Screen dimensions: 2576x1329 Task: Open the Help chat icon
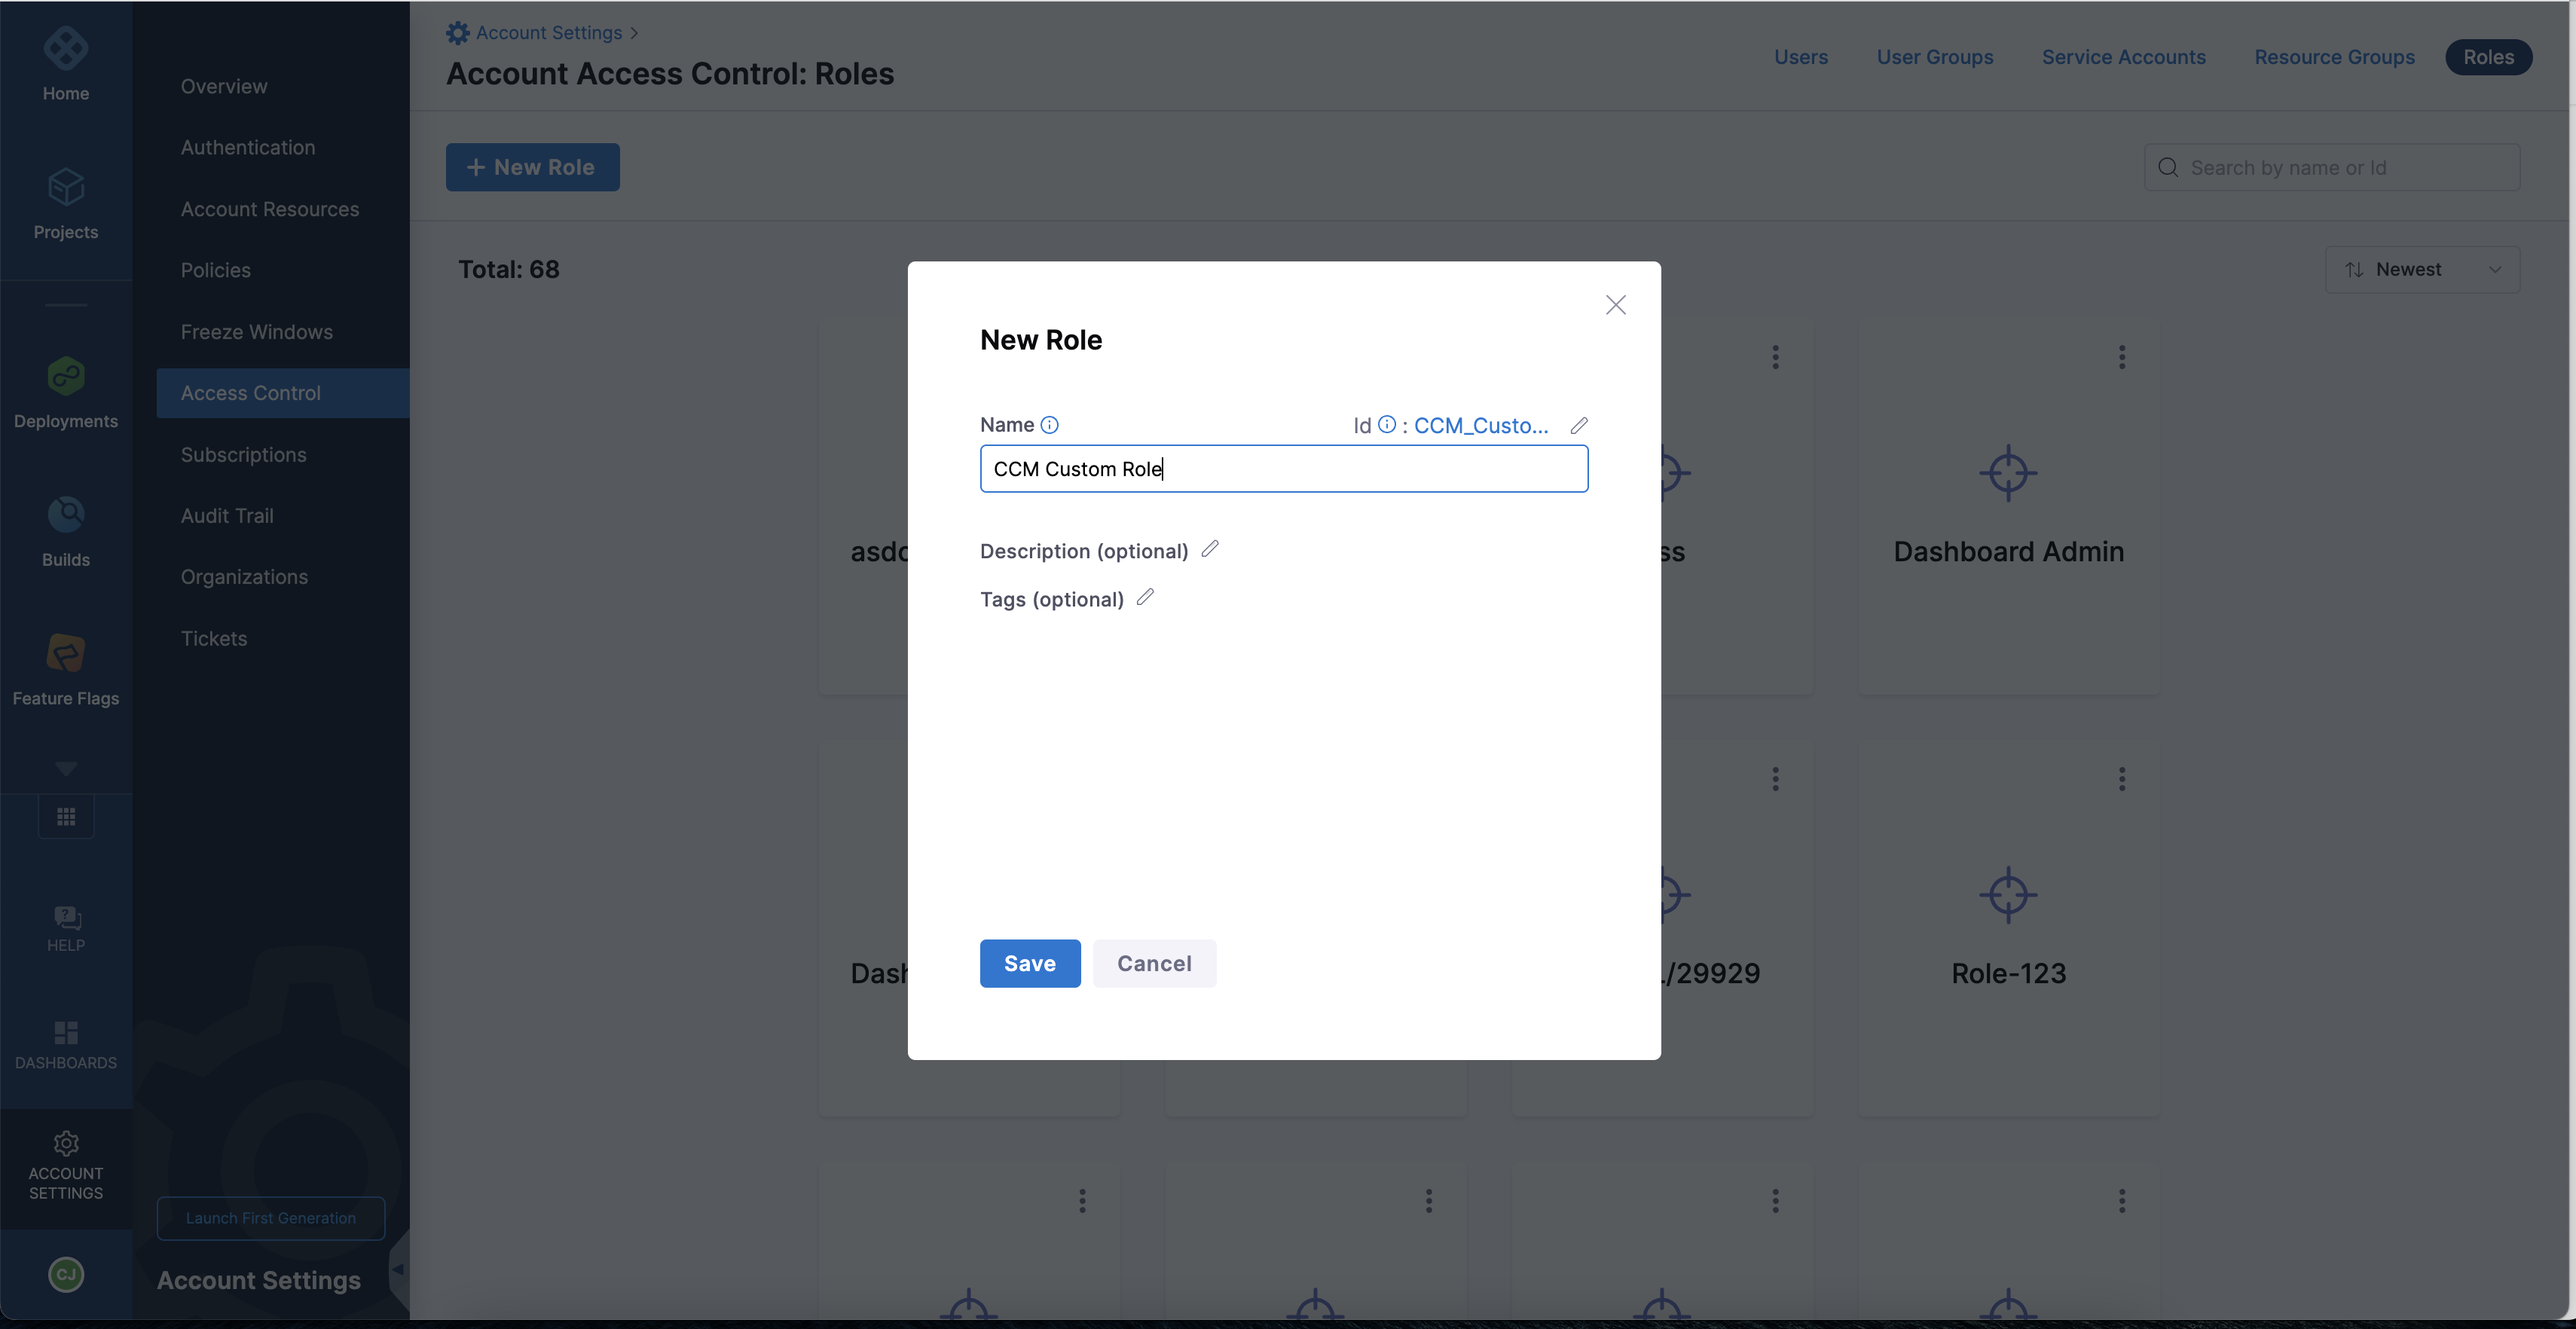[66, 918]
